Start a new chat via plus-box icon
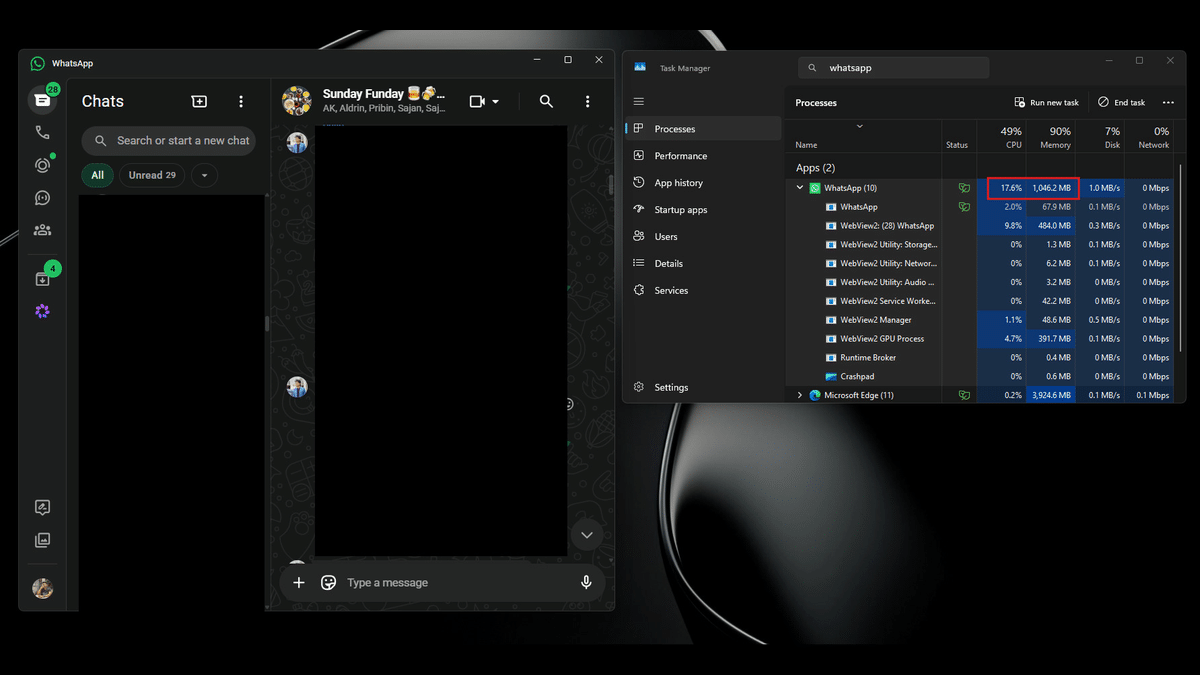This screenshot has height=675, width=1200. [x=199, y=101]
